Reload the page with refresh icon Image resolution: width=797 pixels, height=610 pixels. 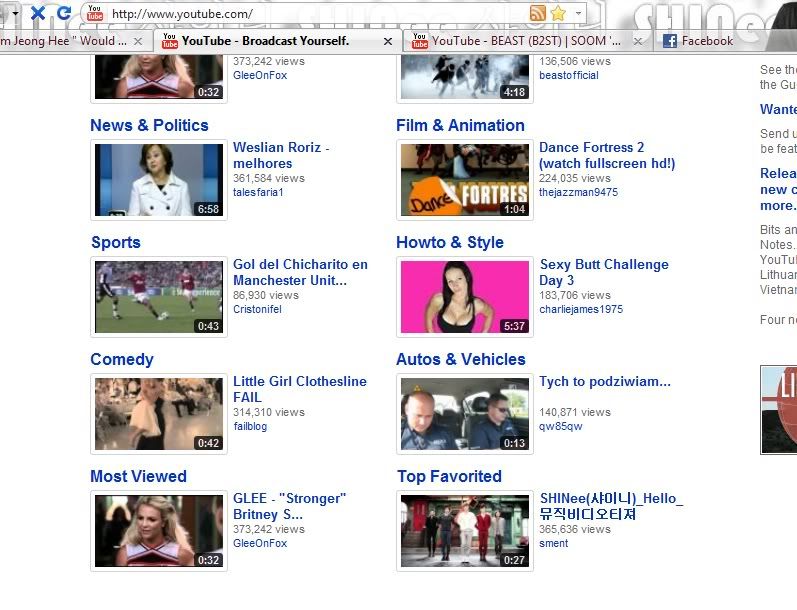click(x=64, y=13)
